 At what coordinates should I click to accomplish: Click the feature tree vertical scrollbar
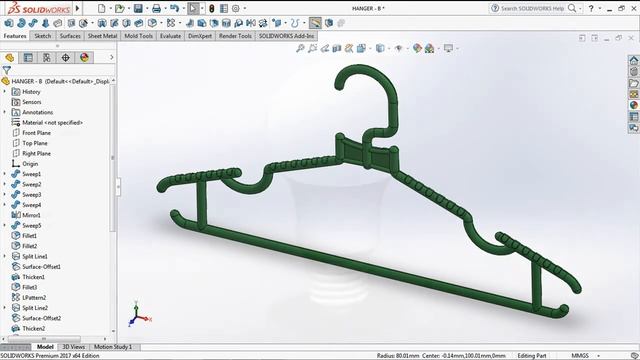click(113, 159)
